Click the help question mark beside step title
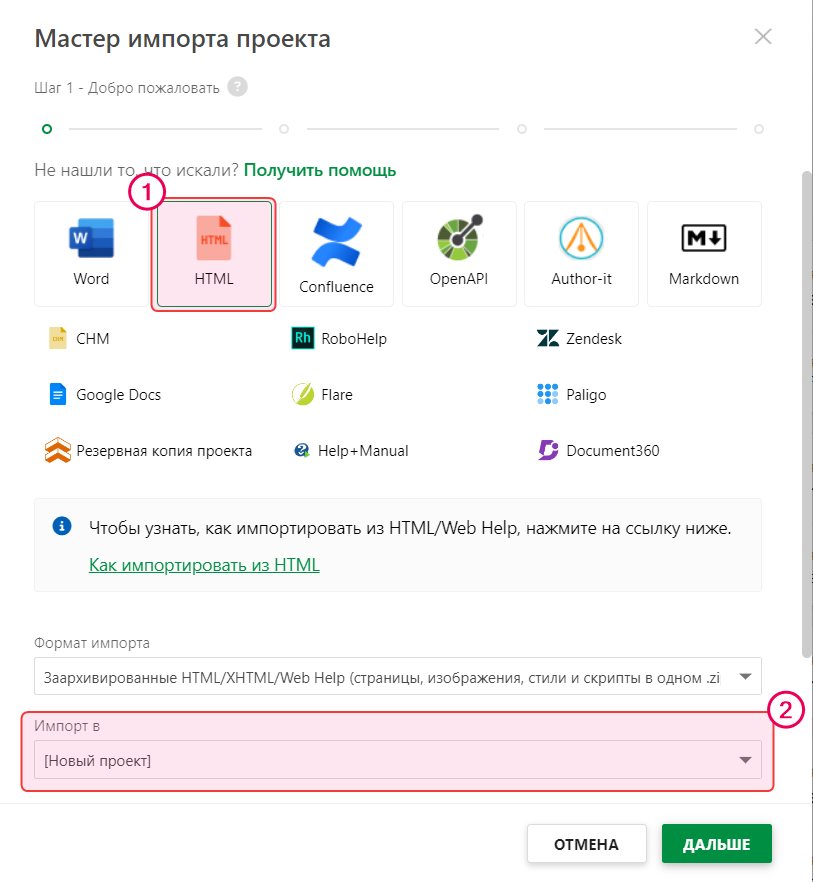 (x=237, y=87)
